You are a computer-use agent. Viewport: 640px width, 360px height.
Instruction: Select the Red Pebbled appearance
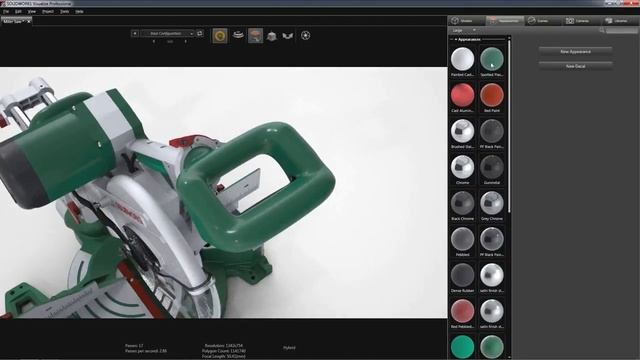(x=462, y=311)
